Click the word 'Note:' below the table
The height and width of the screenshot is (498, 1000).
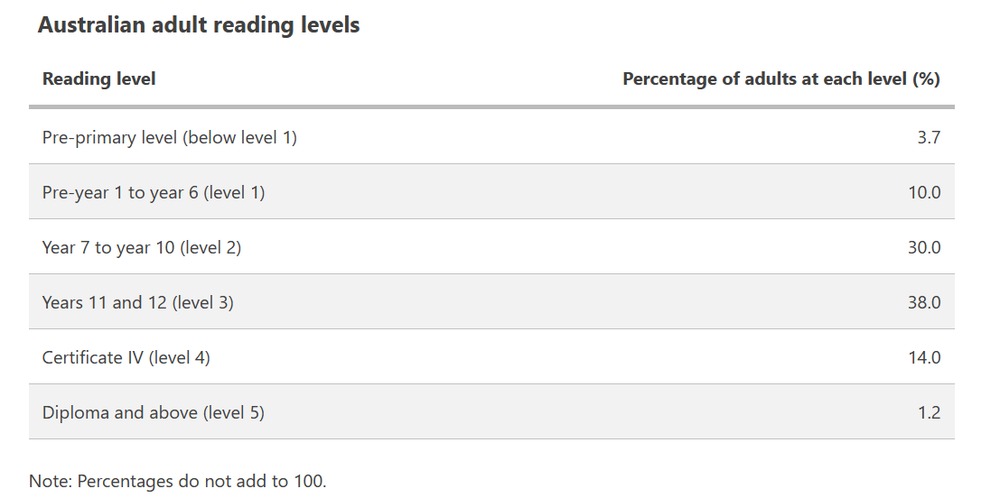pos(50,481)
